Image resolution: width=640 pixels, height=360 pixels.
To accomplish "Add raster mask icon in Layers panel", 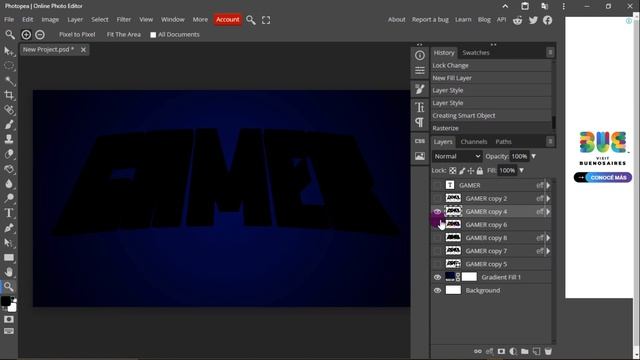I will pyautogui.click(x=501, y=351).
